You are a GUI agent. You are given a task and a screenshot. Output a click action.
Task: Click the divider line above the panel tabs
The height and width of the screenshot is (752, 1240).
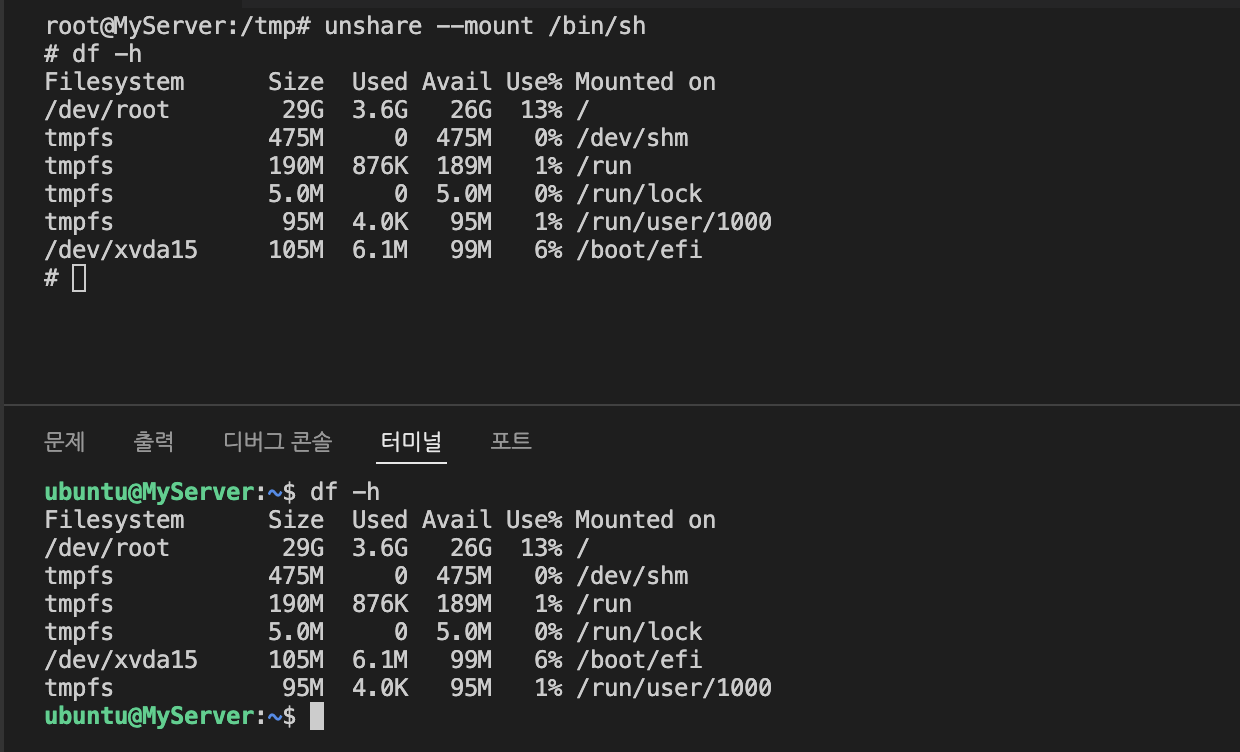[x=622, y=404]
